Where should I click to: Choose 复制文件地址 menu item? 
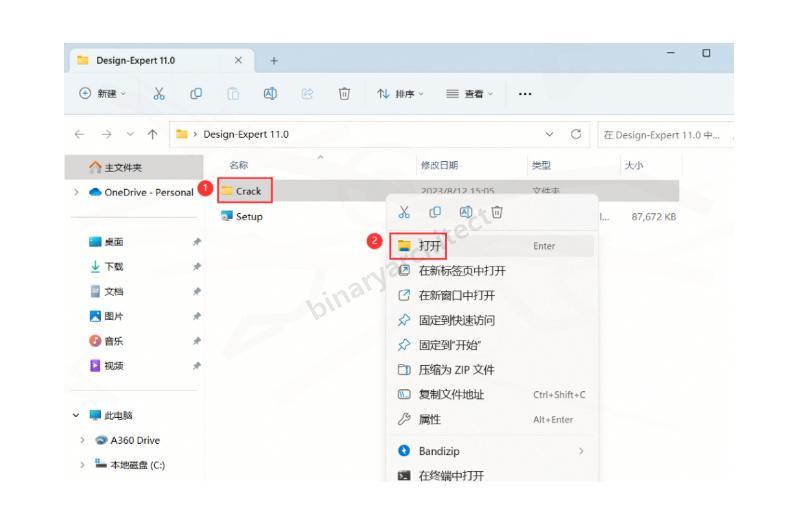pyautogui.click(x=492, y=395)
